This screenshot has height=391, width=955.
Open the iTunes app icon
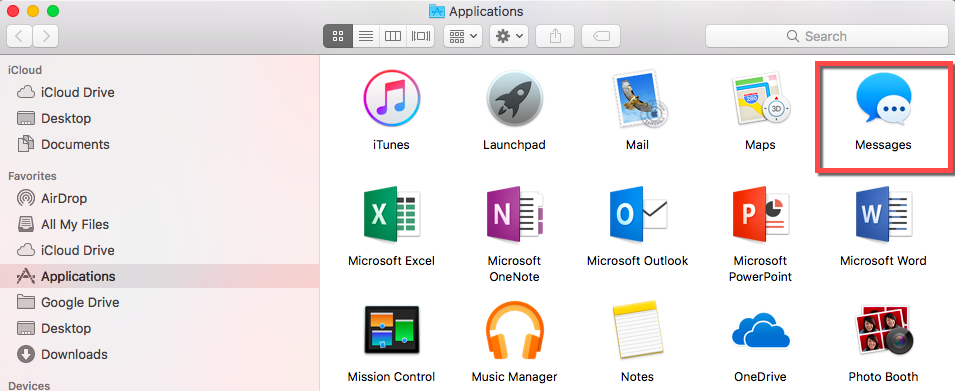(x=392, y=98)
